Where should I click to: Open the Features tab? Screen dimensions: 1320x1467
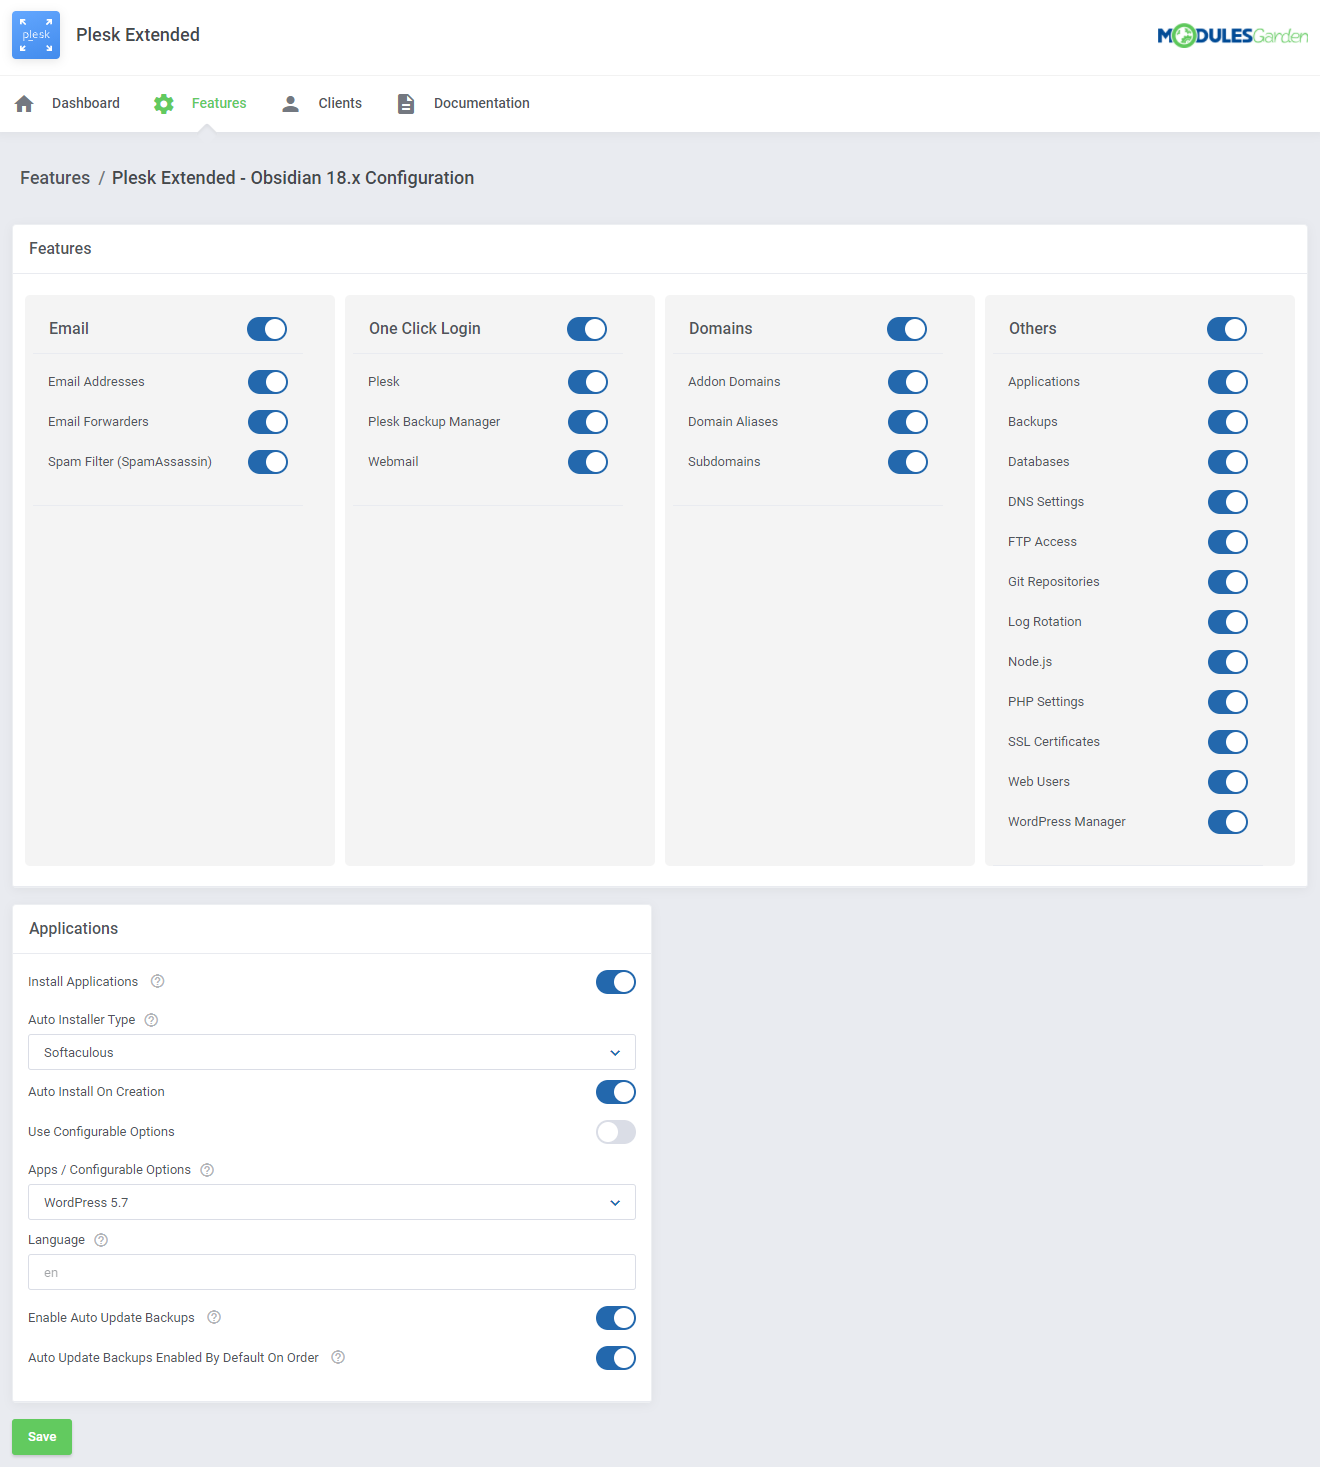(200, 103)
